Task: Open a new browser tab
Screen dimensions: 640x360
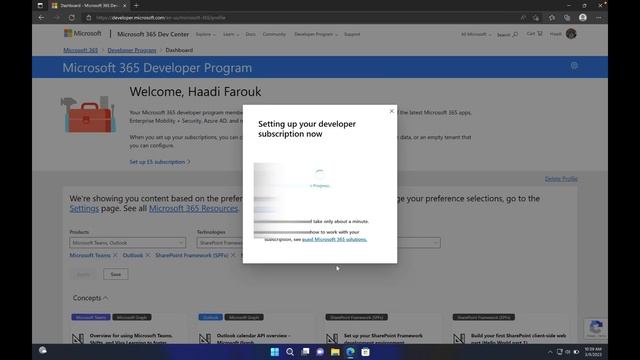Action: [x=136, y=6]
